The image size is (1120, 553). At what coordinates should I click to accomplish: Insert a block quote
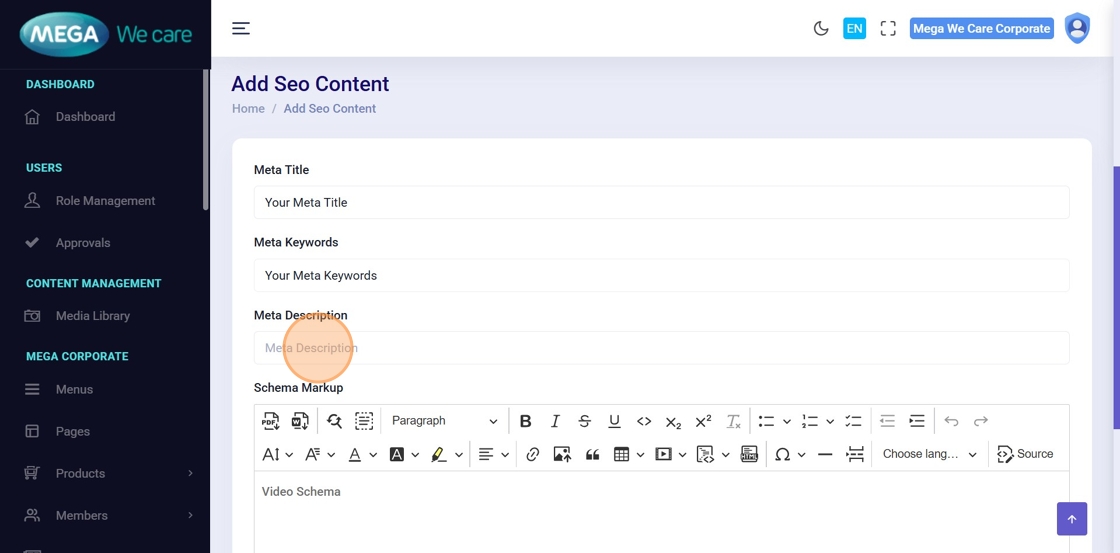[592, 454]
